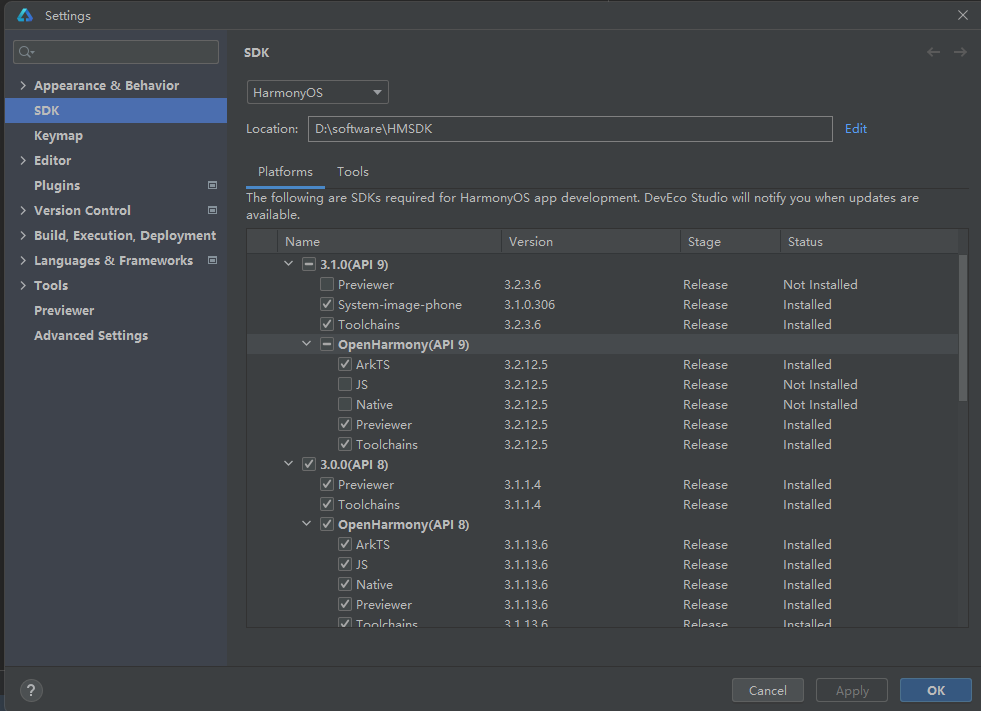
Task: Collapse the 3.0.0(API 8) tree node
Action: [x=288, y=464]
